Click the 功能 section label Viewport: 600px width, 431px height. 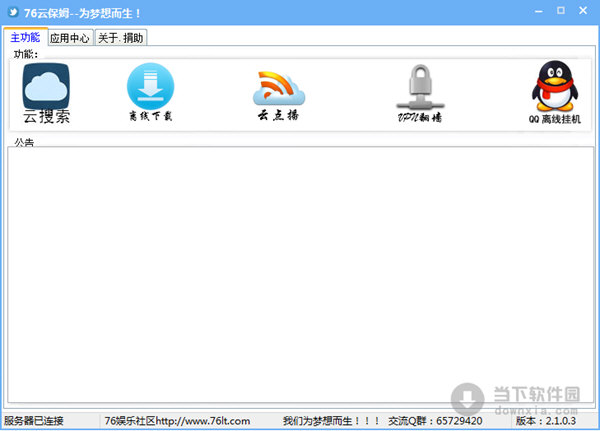tap(26, 54)
